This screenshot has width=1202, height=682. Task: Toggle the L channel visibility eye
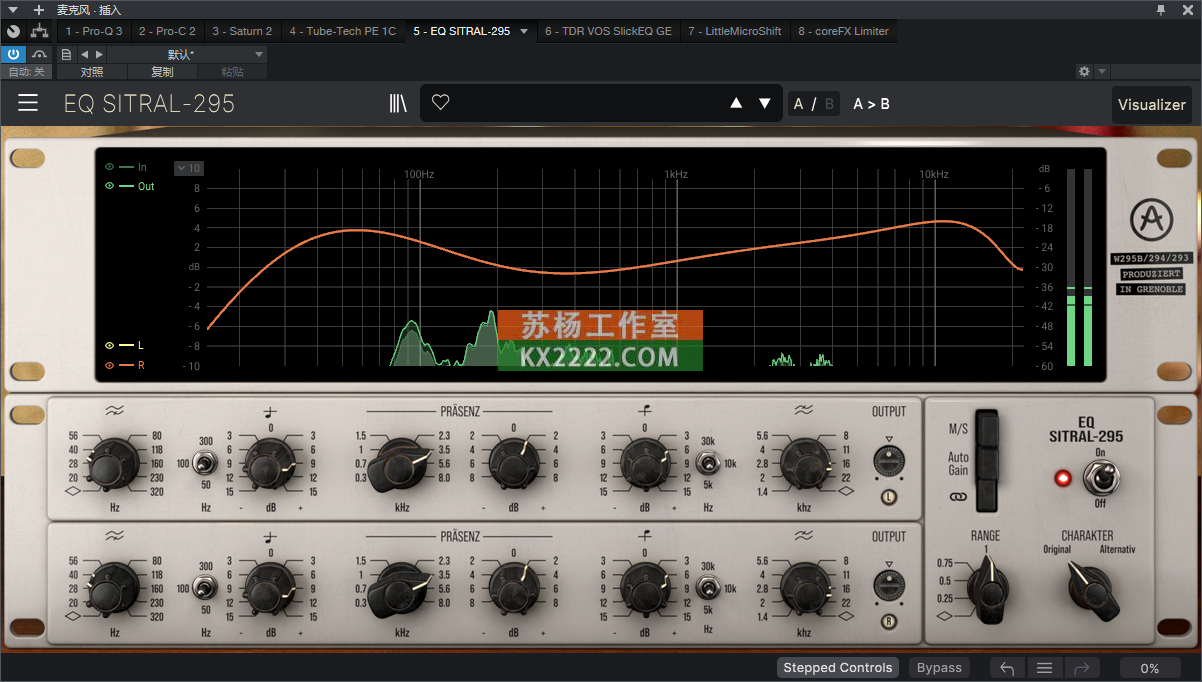110,345
